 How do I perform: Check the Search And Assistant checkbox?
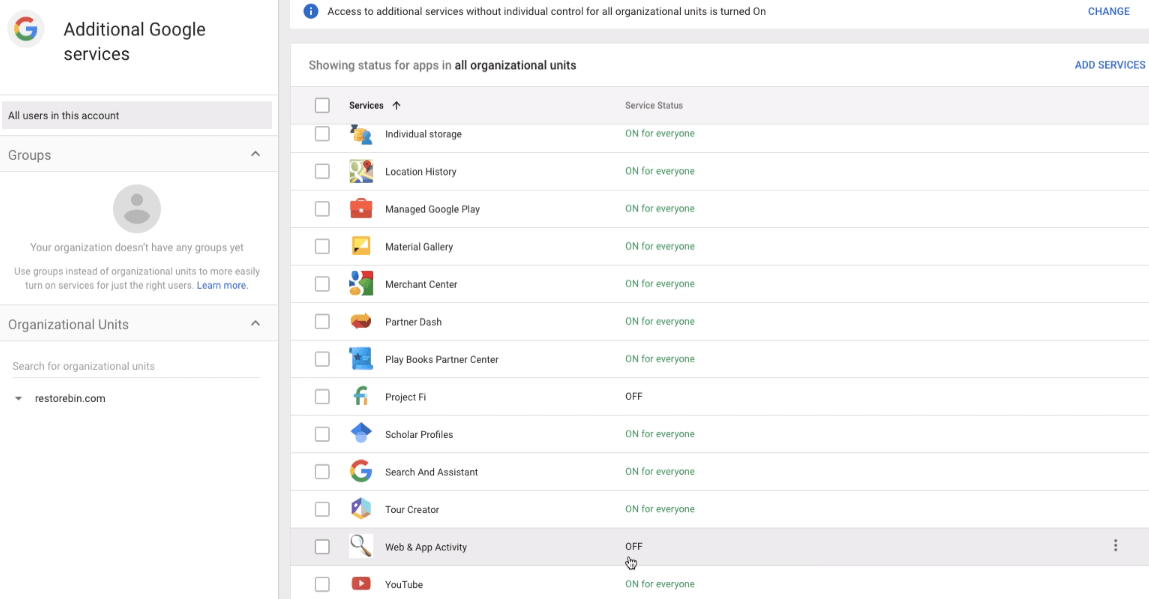click(322, 471)
